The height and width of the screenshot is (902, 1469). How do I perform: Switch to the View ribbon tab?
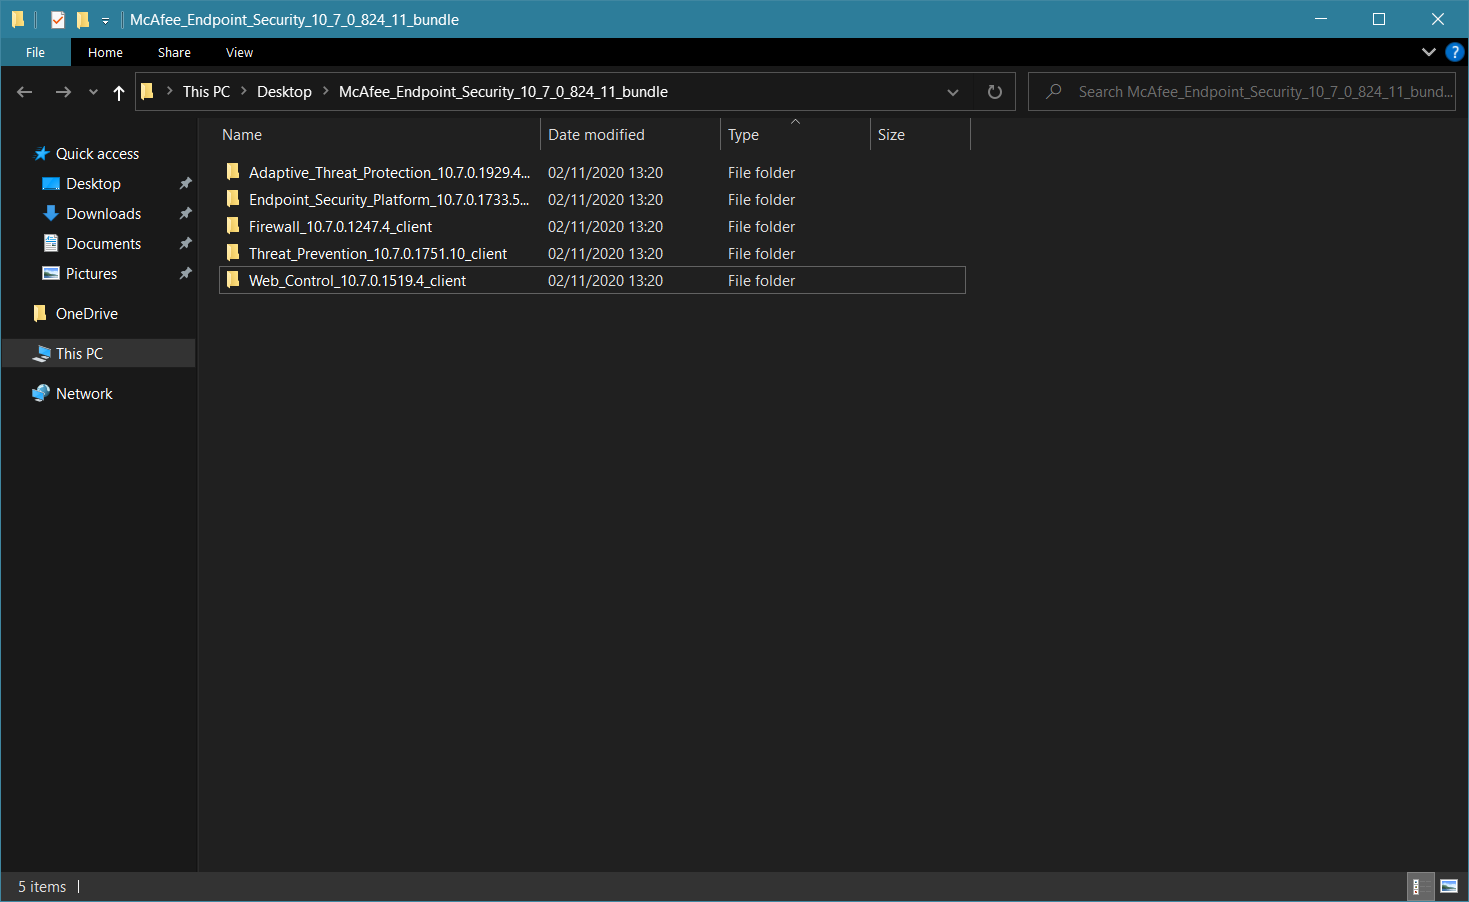(x=239, y=52)
